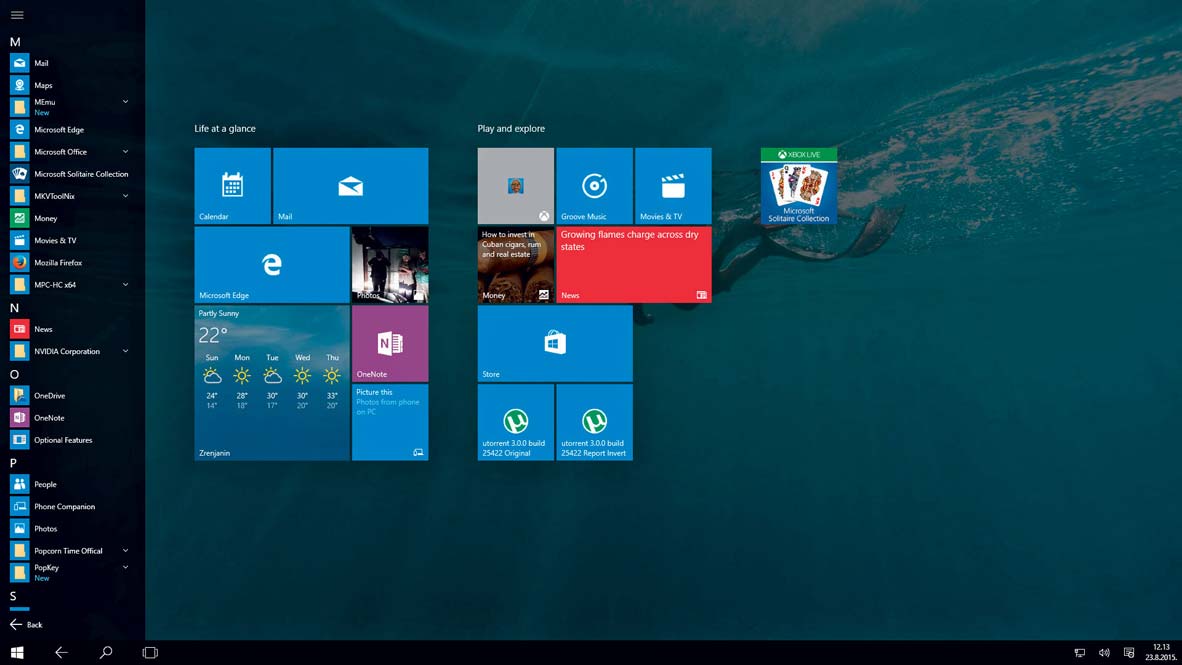Screen dimensions: 1182x665
Task: Click Back at bottom of app list
Action: click(26, 624)
